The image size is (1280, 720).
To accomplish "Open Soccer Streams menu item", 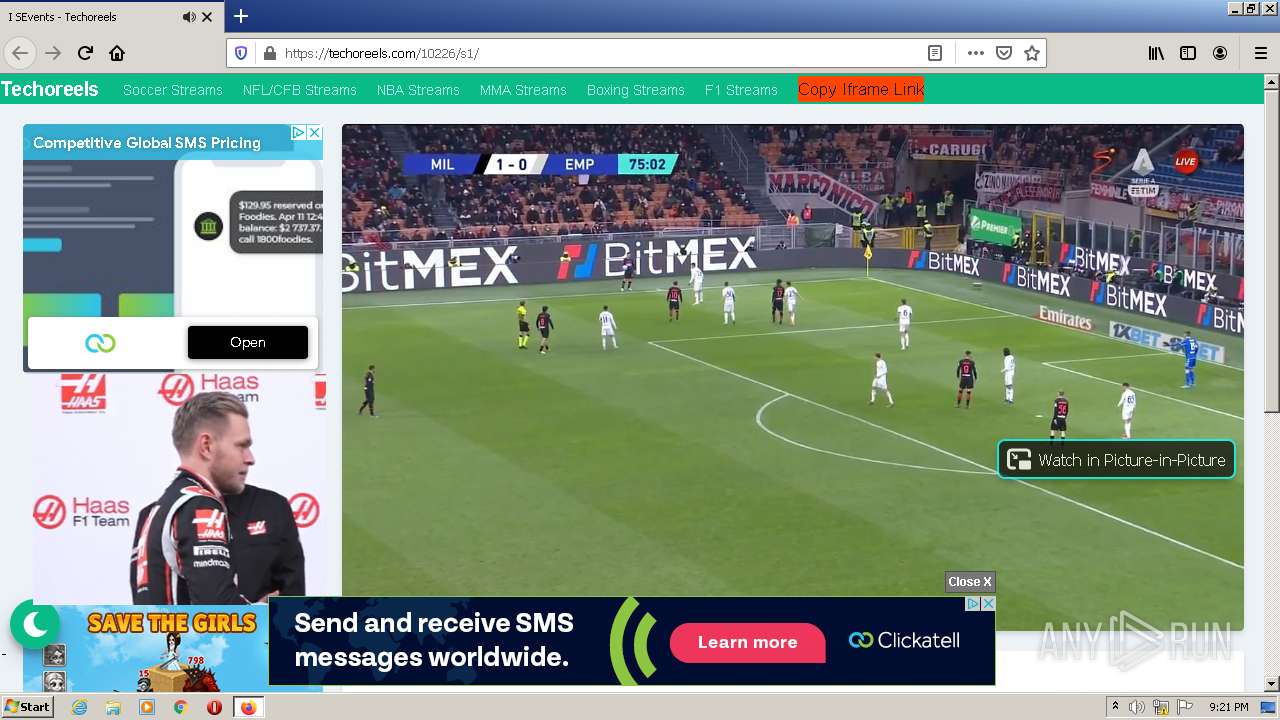I will [173, 90].
